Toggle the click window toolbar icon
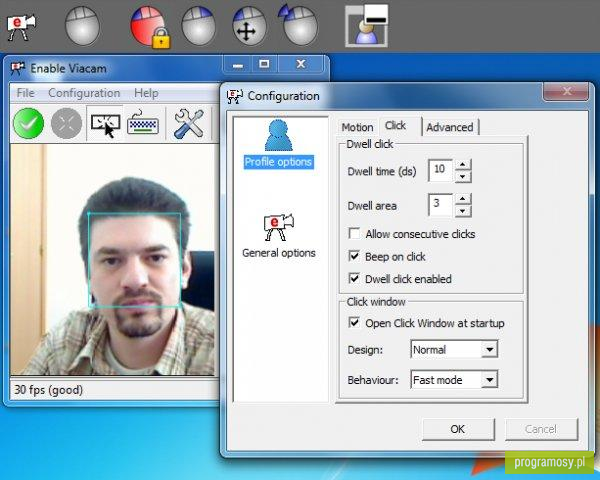Screen dimensions: 600x480 click(x=105, y=124)
